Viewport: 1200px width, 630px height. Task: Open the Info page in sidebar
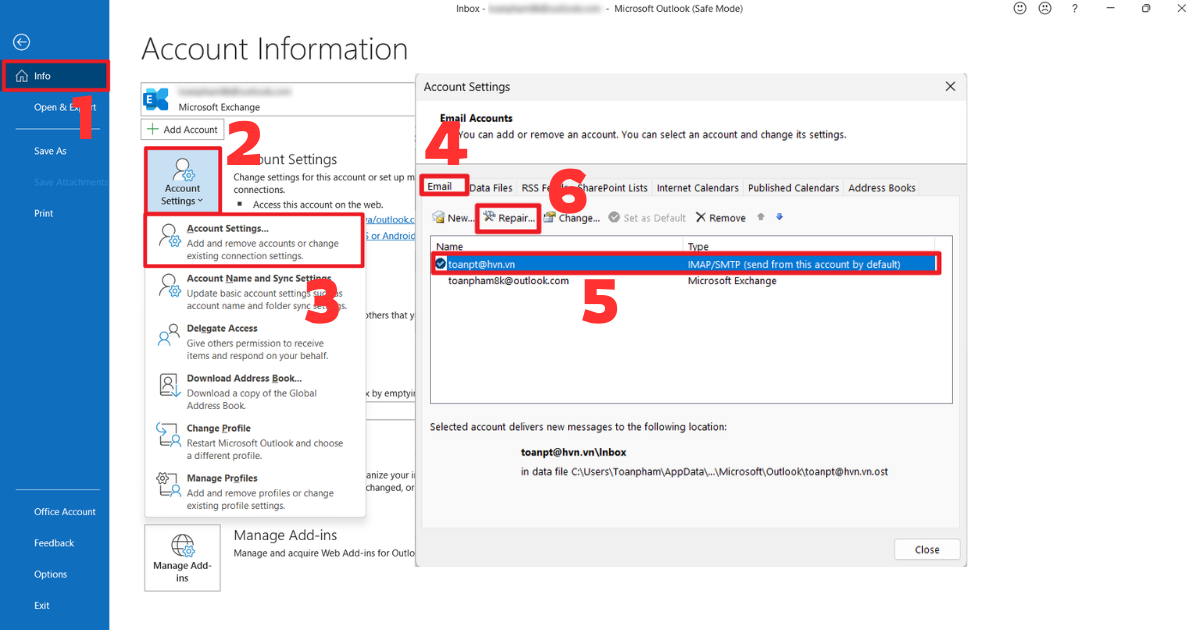pos(55,76)
